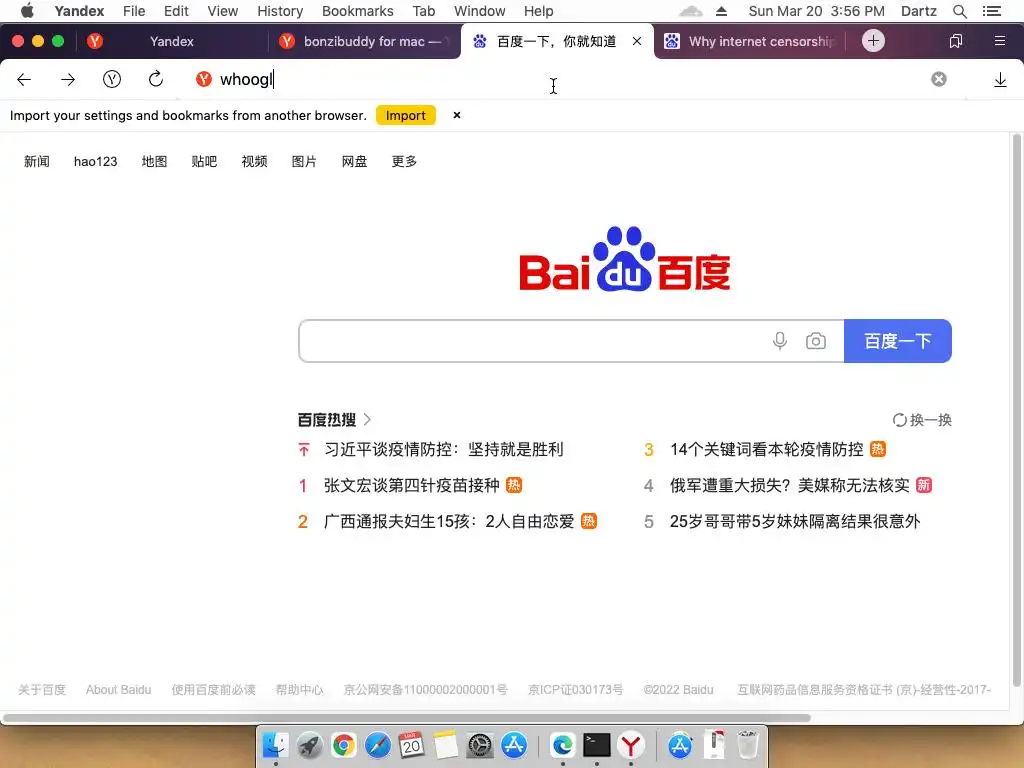Image resolution: width=1024 pixels, height=768 pixels.
Task: Expand the 更多 menu
Action: pyautogui.click(x=404, y=161)
